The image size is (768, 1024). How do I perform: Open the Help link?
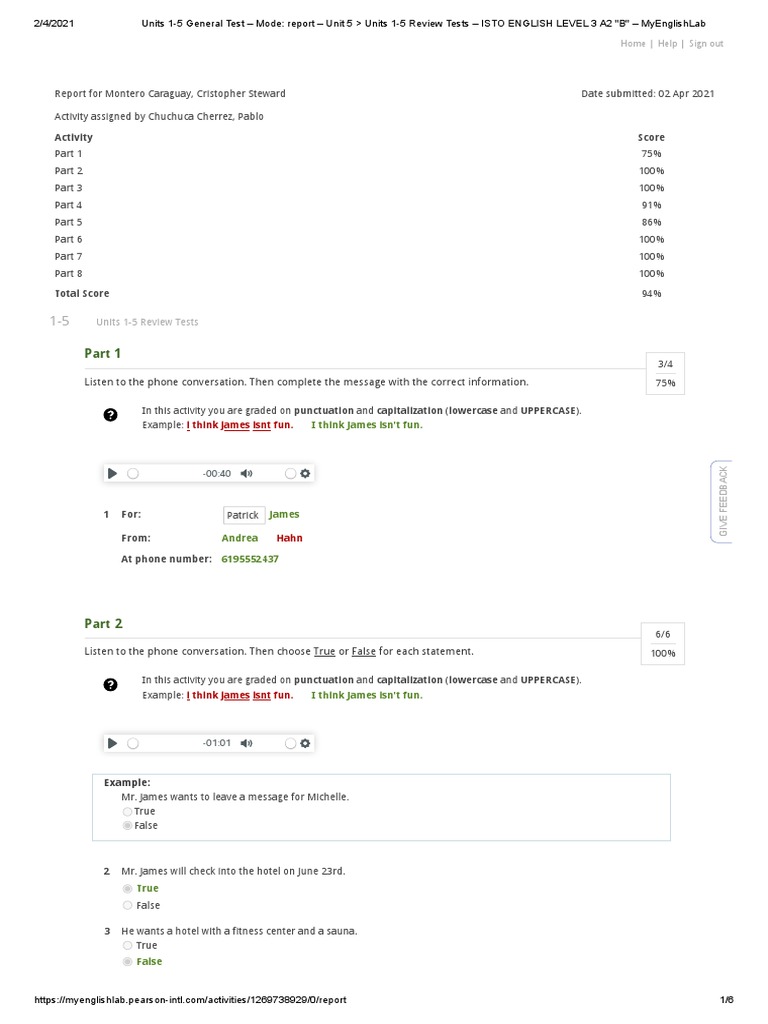point(667,44)
